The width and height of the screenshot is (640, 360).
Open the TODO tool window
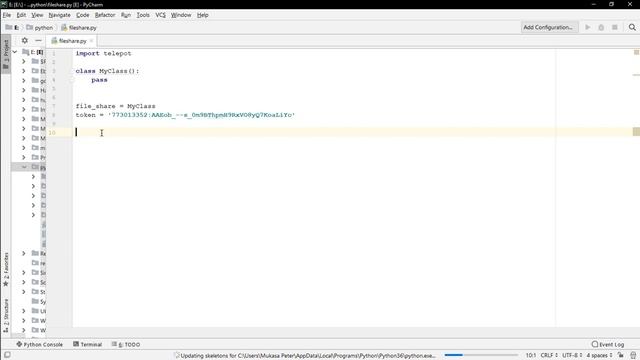click(x=126, y=344)
